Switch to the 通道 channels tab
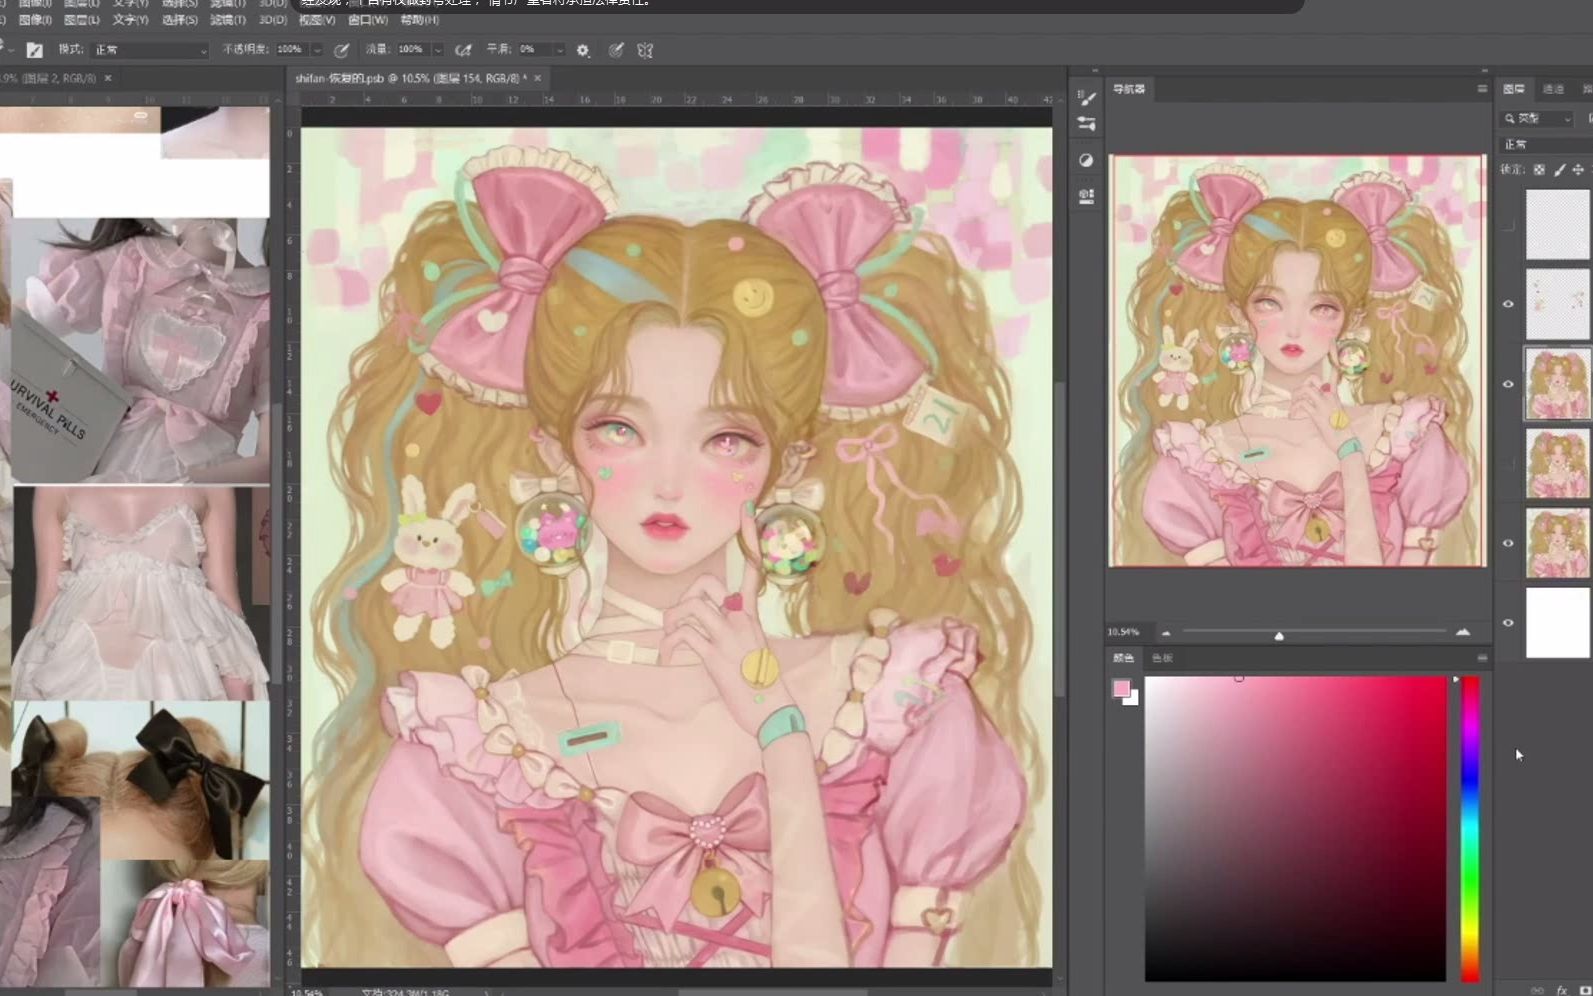The width and height of the screenshot is (1593, 996). (1553, 89)
